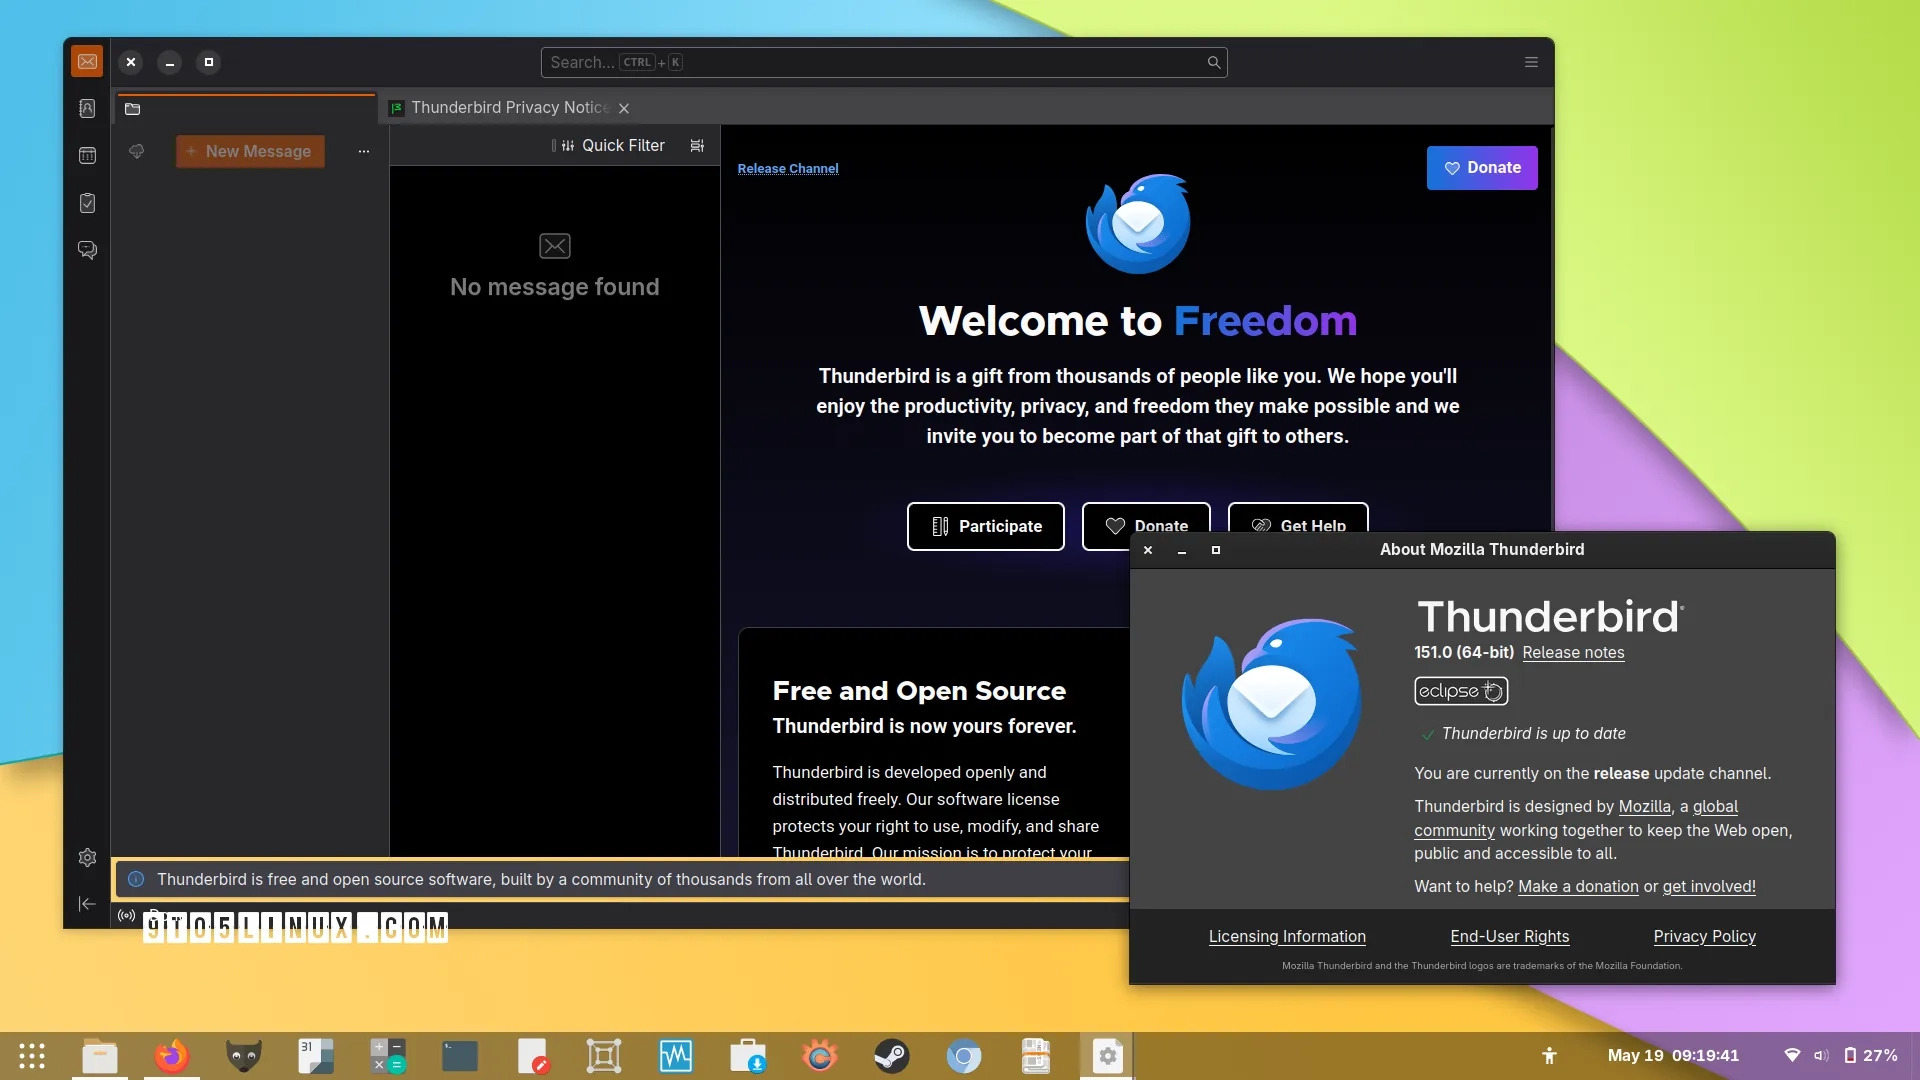Open the Terminal in taskbar
Screen dimensions: 1920x1080
[460, 1056]
